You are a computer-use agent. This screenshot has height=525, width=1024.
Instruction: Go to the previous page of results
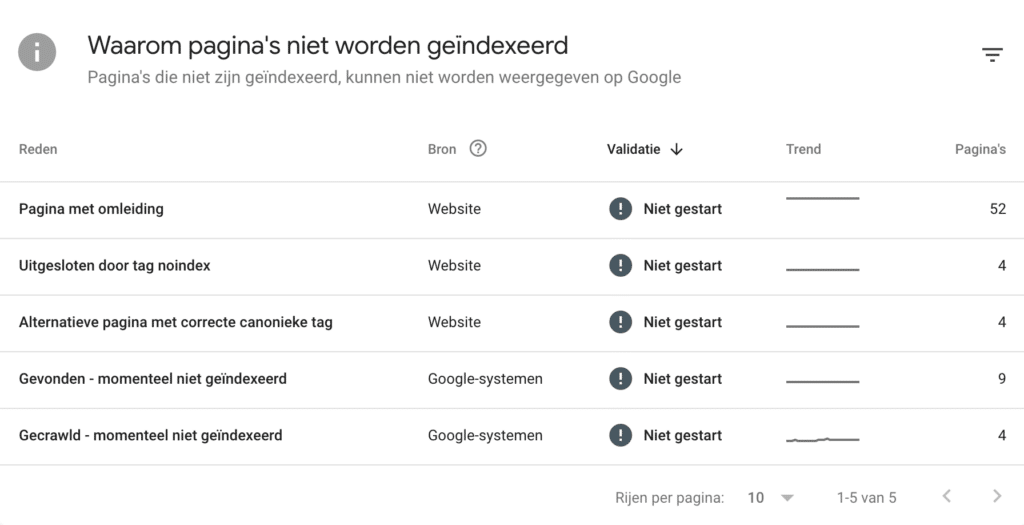[946, 496]
